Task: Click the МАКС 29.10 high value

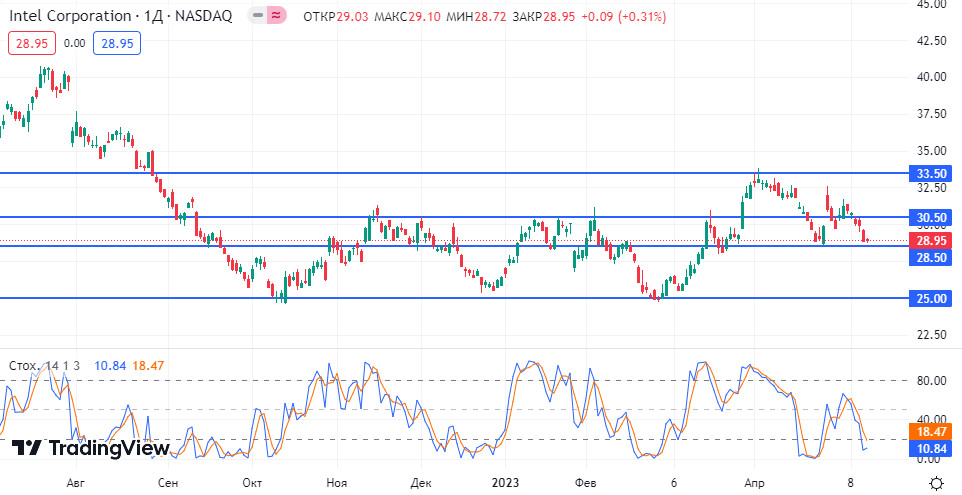Action: pos(407,17)
